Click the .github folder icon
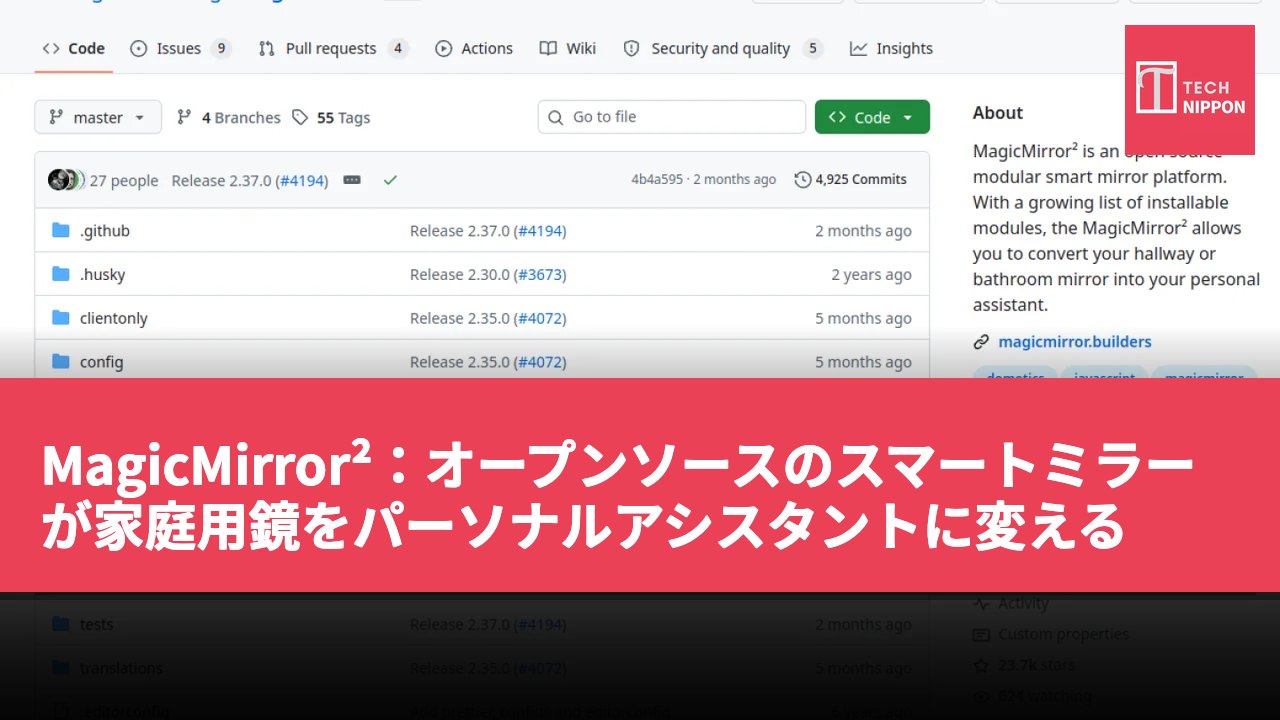Viewport: 1280px width, 720px height. pos(61,230)
